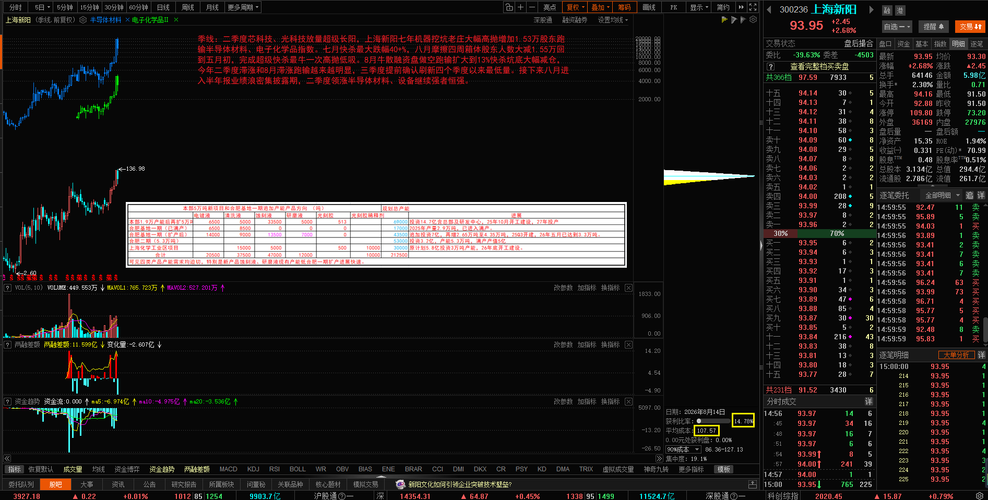Click the 追 icon beside 逐笔委托
The height and width of the screenshot is (500, 988).
970,195
